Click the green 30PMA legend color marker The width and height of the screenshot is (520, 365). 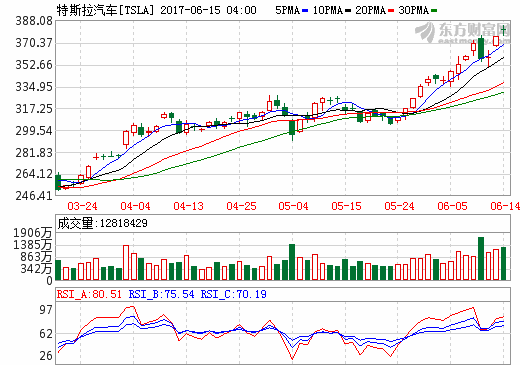coord(434,11)
